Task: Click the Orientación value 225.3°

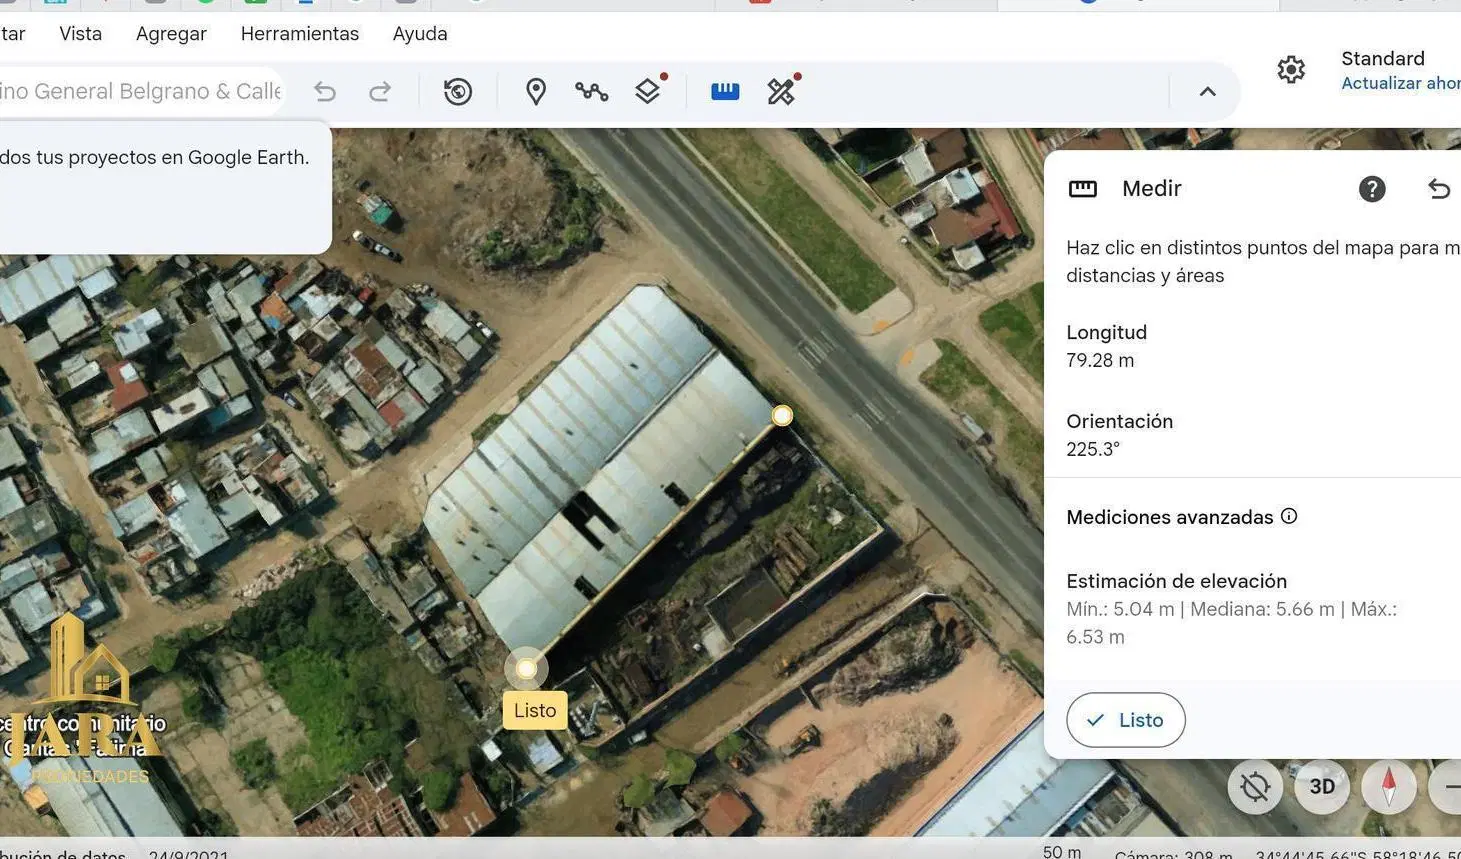Action: [x=1093, y=450]
